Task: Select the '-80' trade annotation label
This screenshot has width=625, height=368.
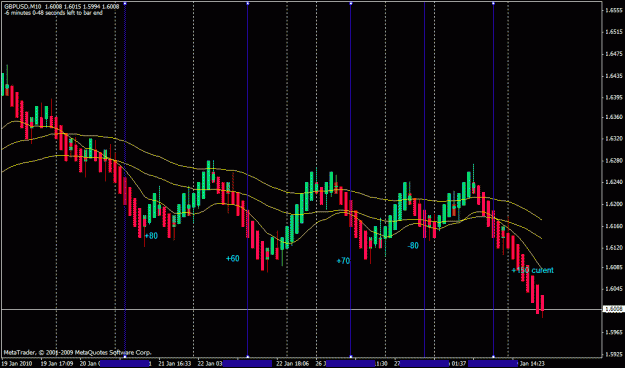Action: tap(413, 246)
